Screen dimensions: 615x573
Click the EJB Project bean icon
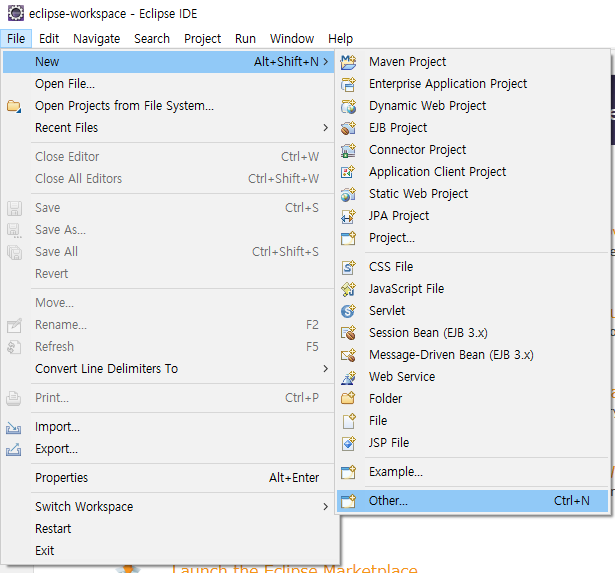tap(348, 128)
